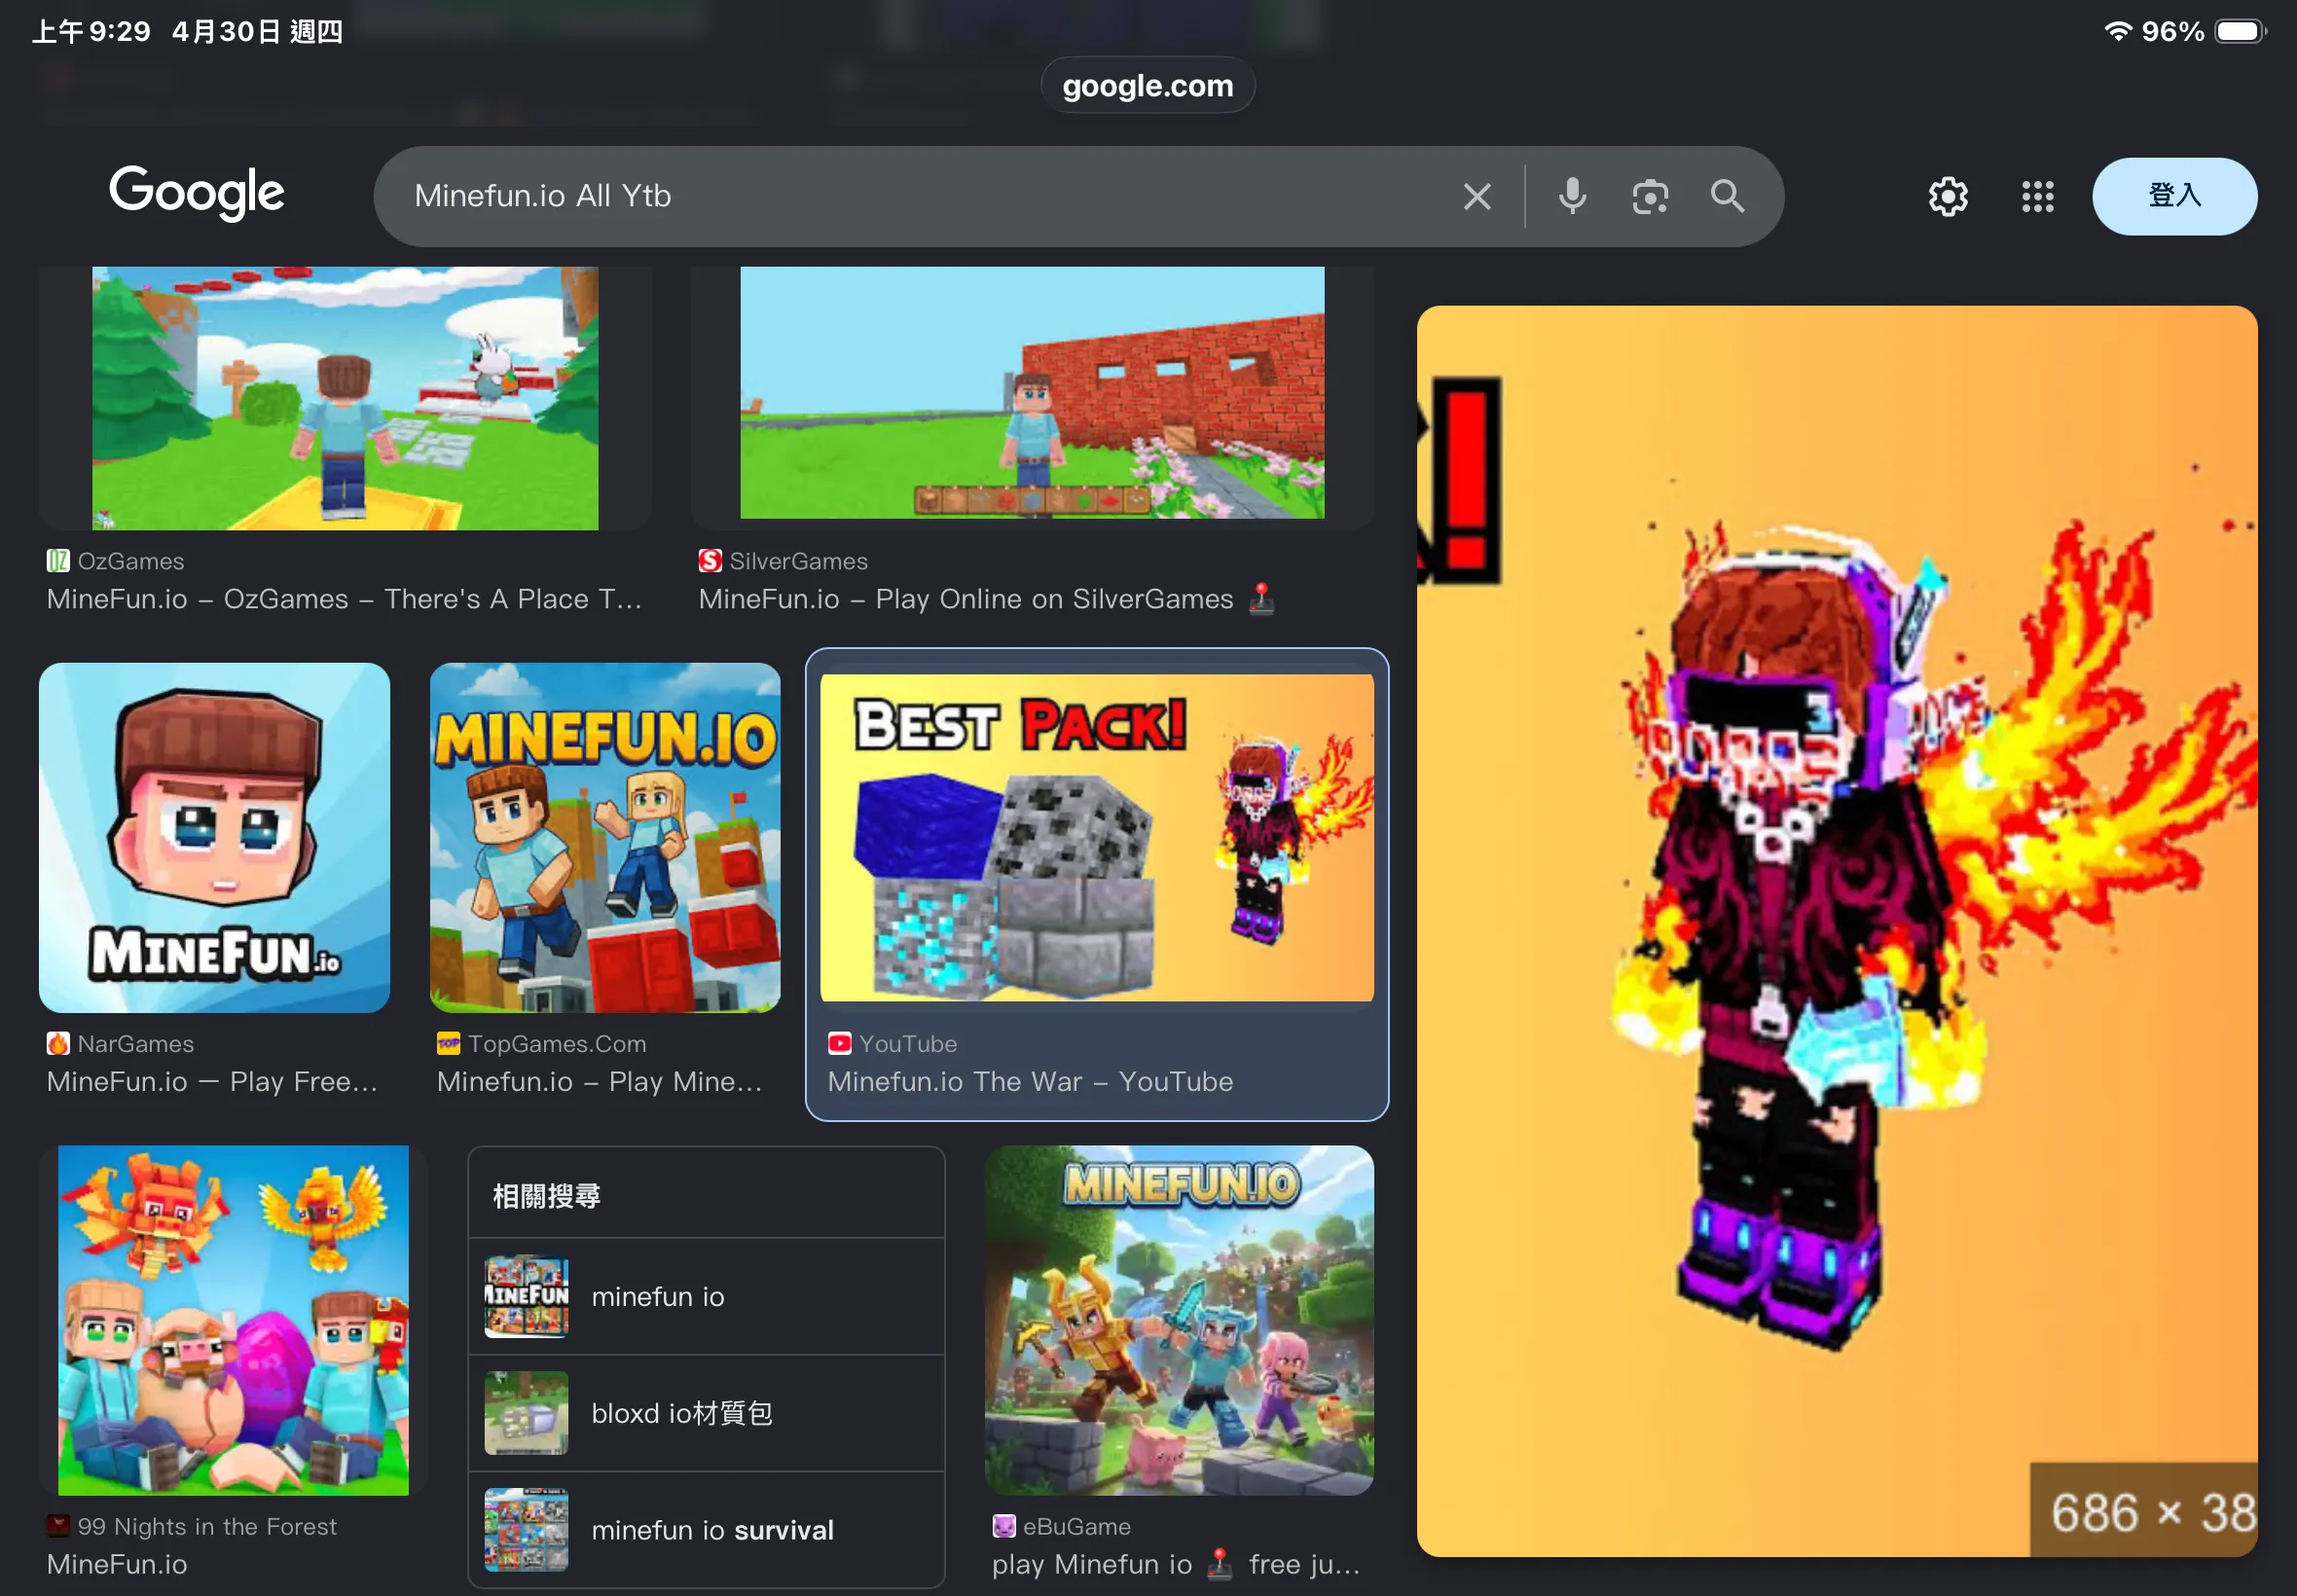Click the SilverGames source favicon
This screenshot has width=2297, height=1596.
point(710,561)
